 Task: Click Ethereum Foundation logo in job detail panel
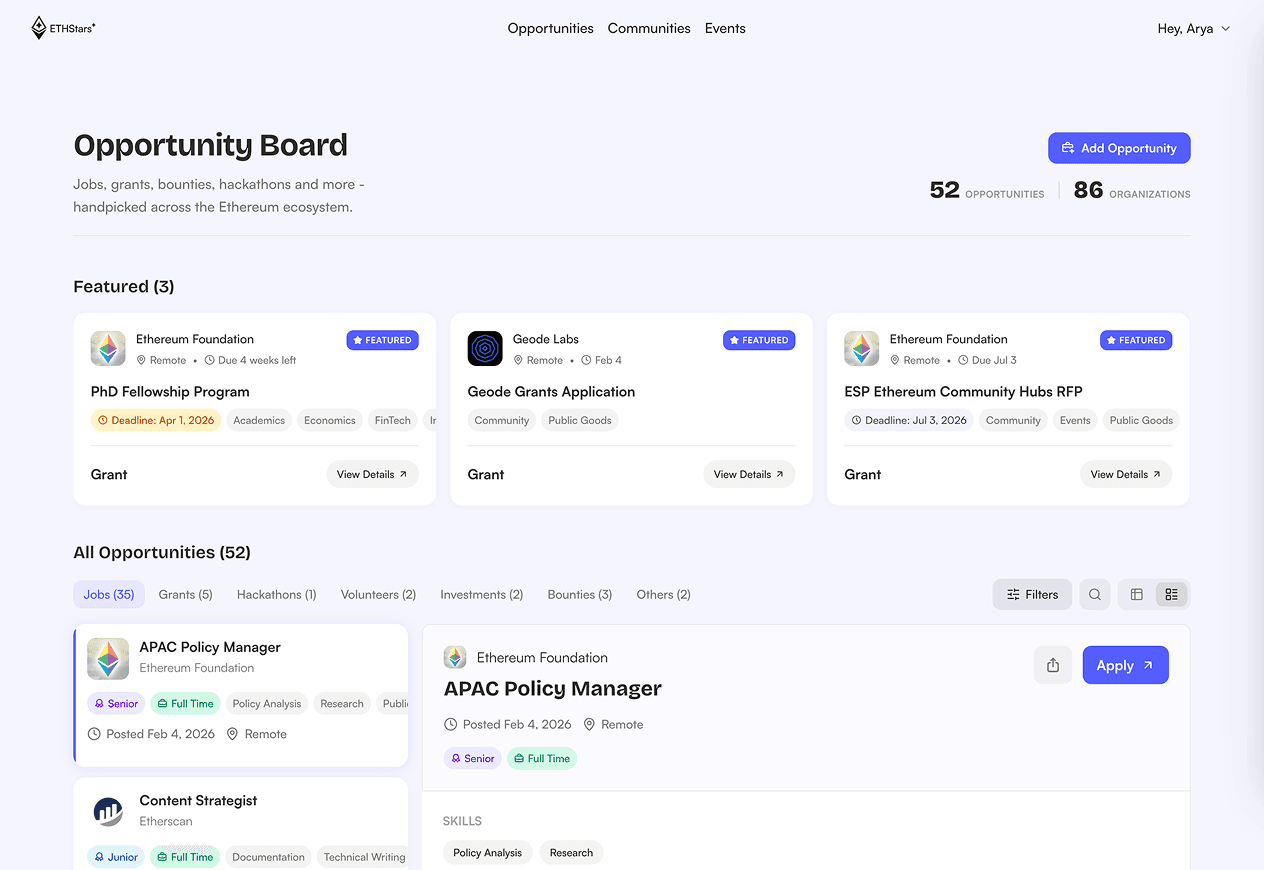(x=455, y=657)
